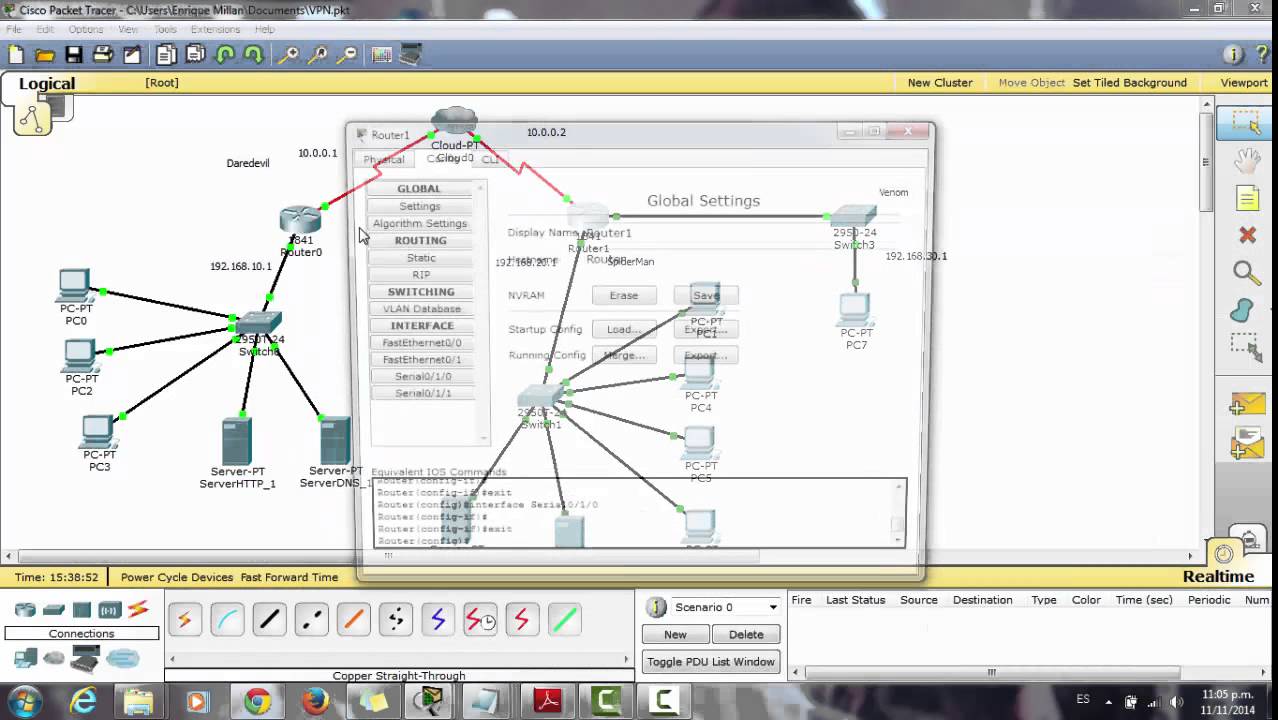This screenshot has width=1278, height=720.
Task: Choose Multiuser Connection category icon
Action: pos(123,658)
